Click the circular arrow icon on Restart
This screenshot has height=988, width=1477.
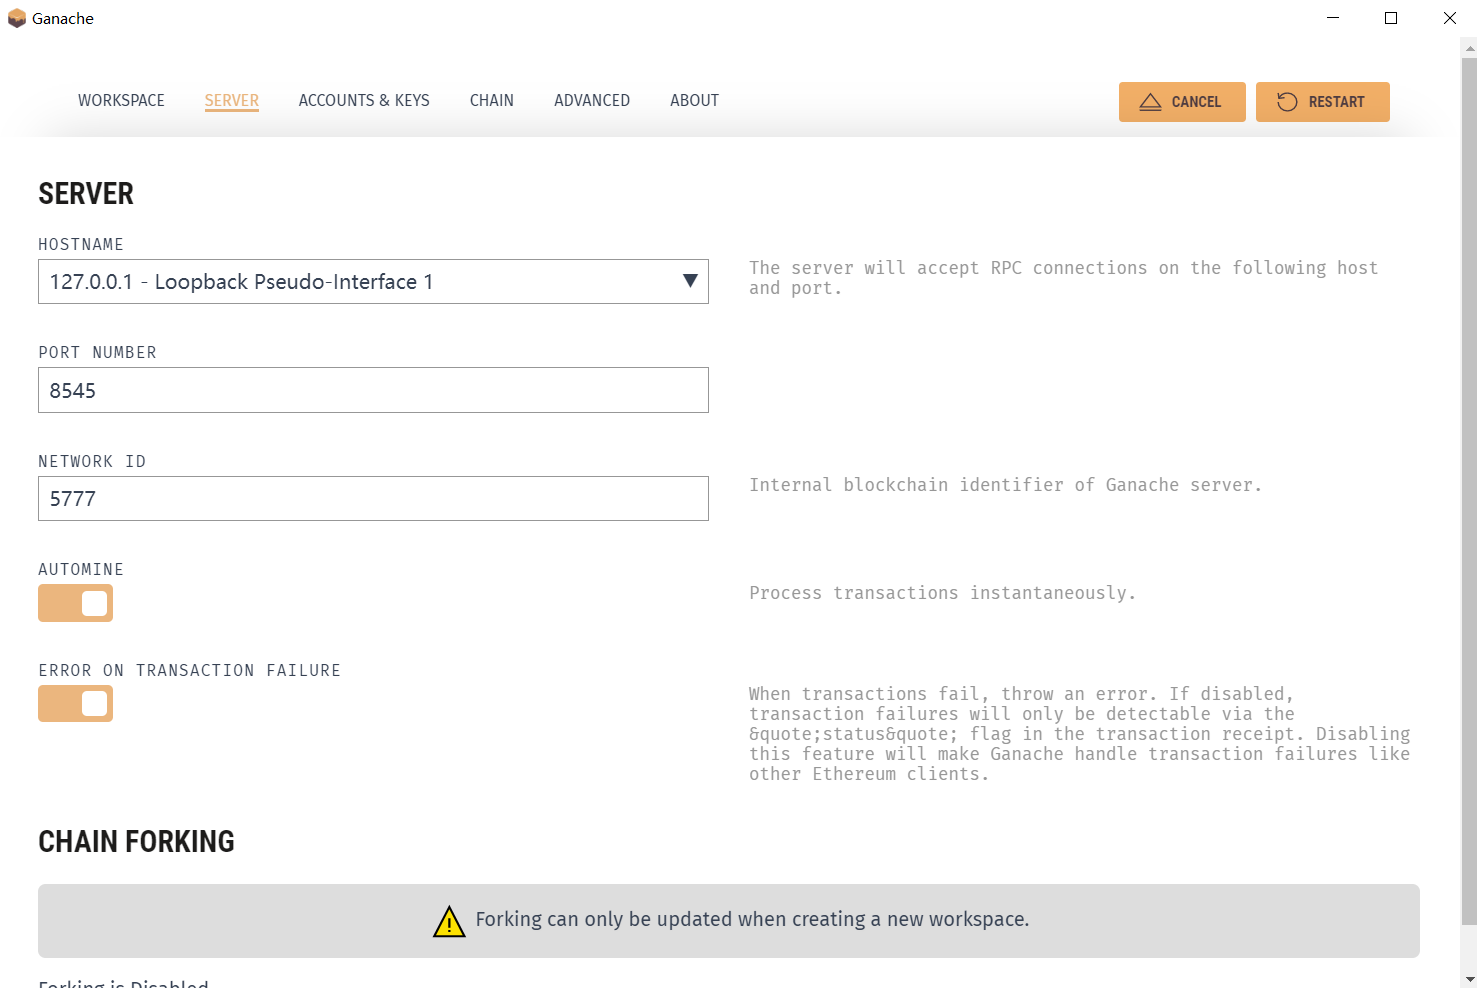click(1287, 102)
